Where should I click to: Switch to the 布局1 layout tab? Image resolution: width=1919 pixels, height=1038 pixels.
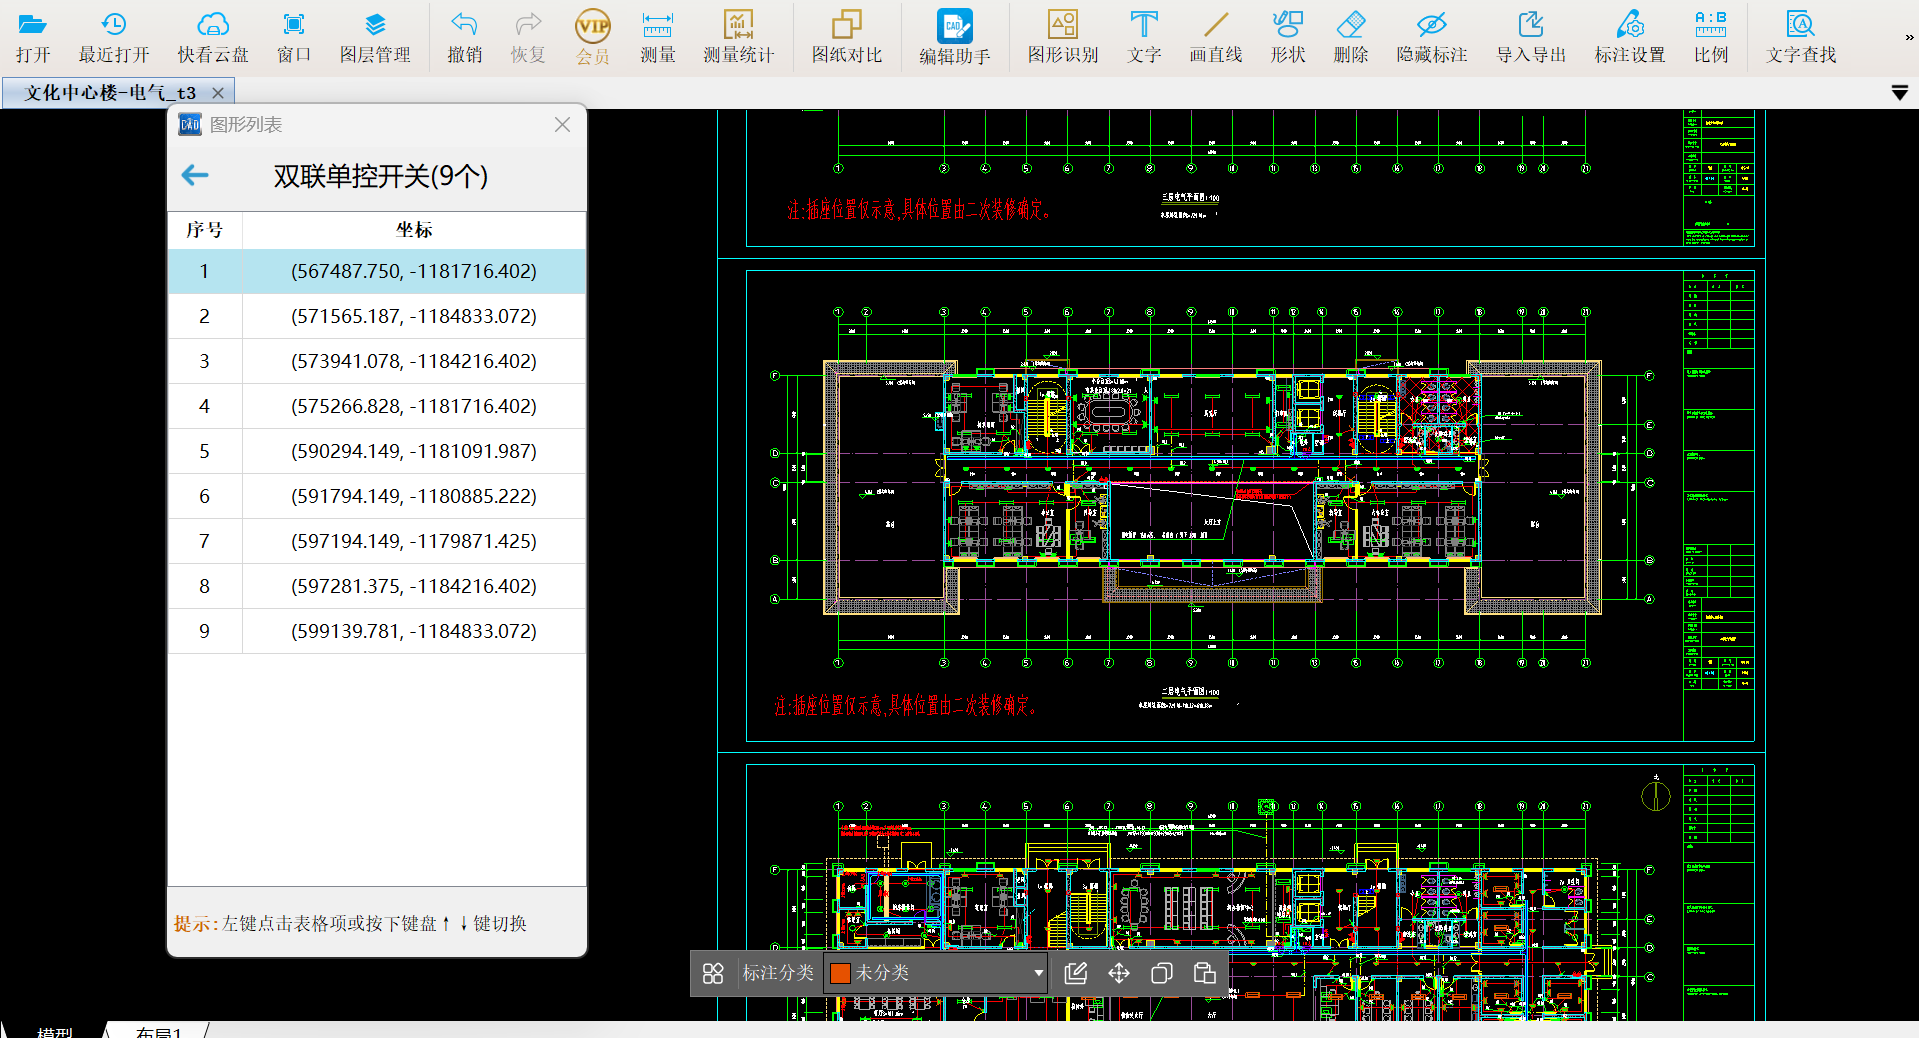(x=158, y=1031)
